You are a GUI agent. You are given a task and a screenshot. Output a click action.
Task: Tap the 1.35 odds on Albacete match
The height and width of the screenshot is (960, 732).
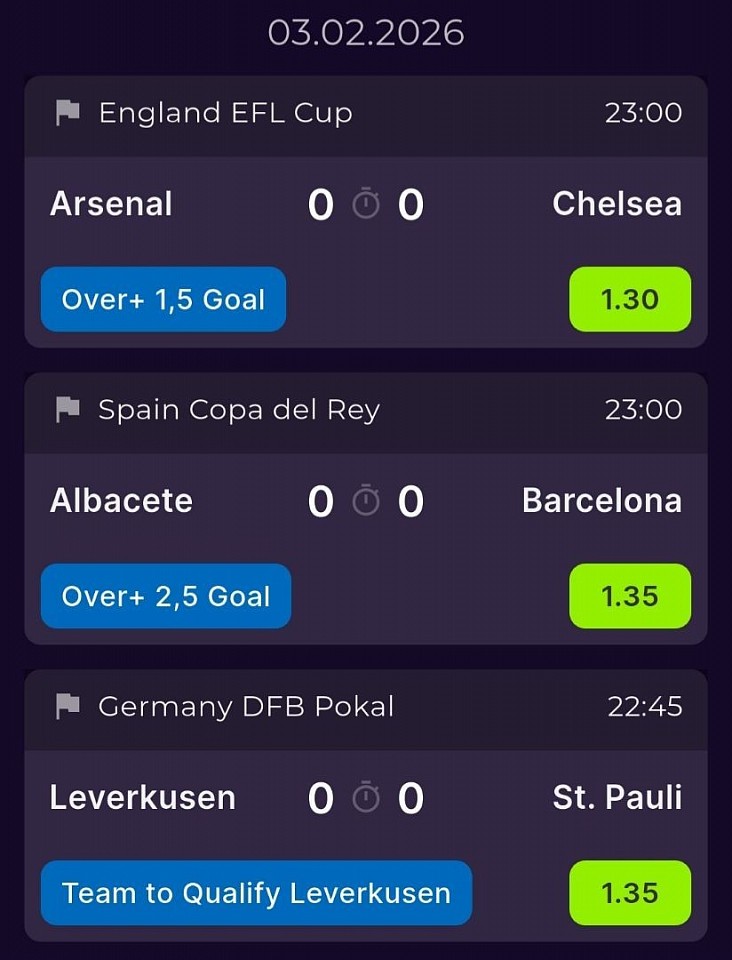(x=630, y=596)
